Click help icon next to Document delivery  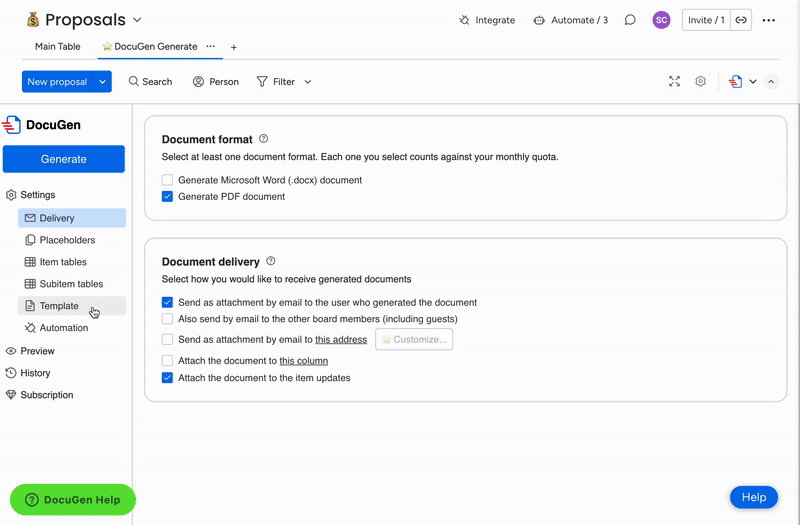tap(270, 261)
